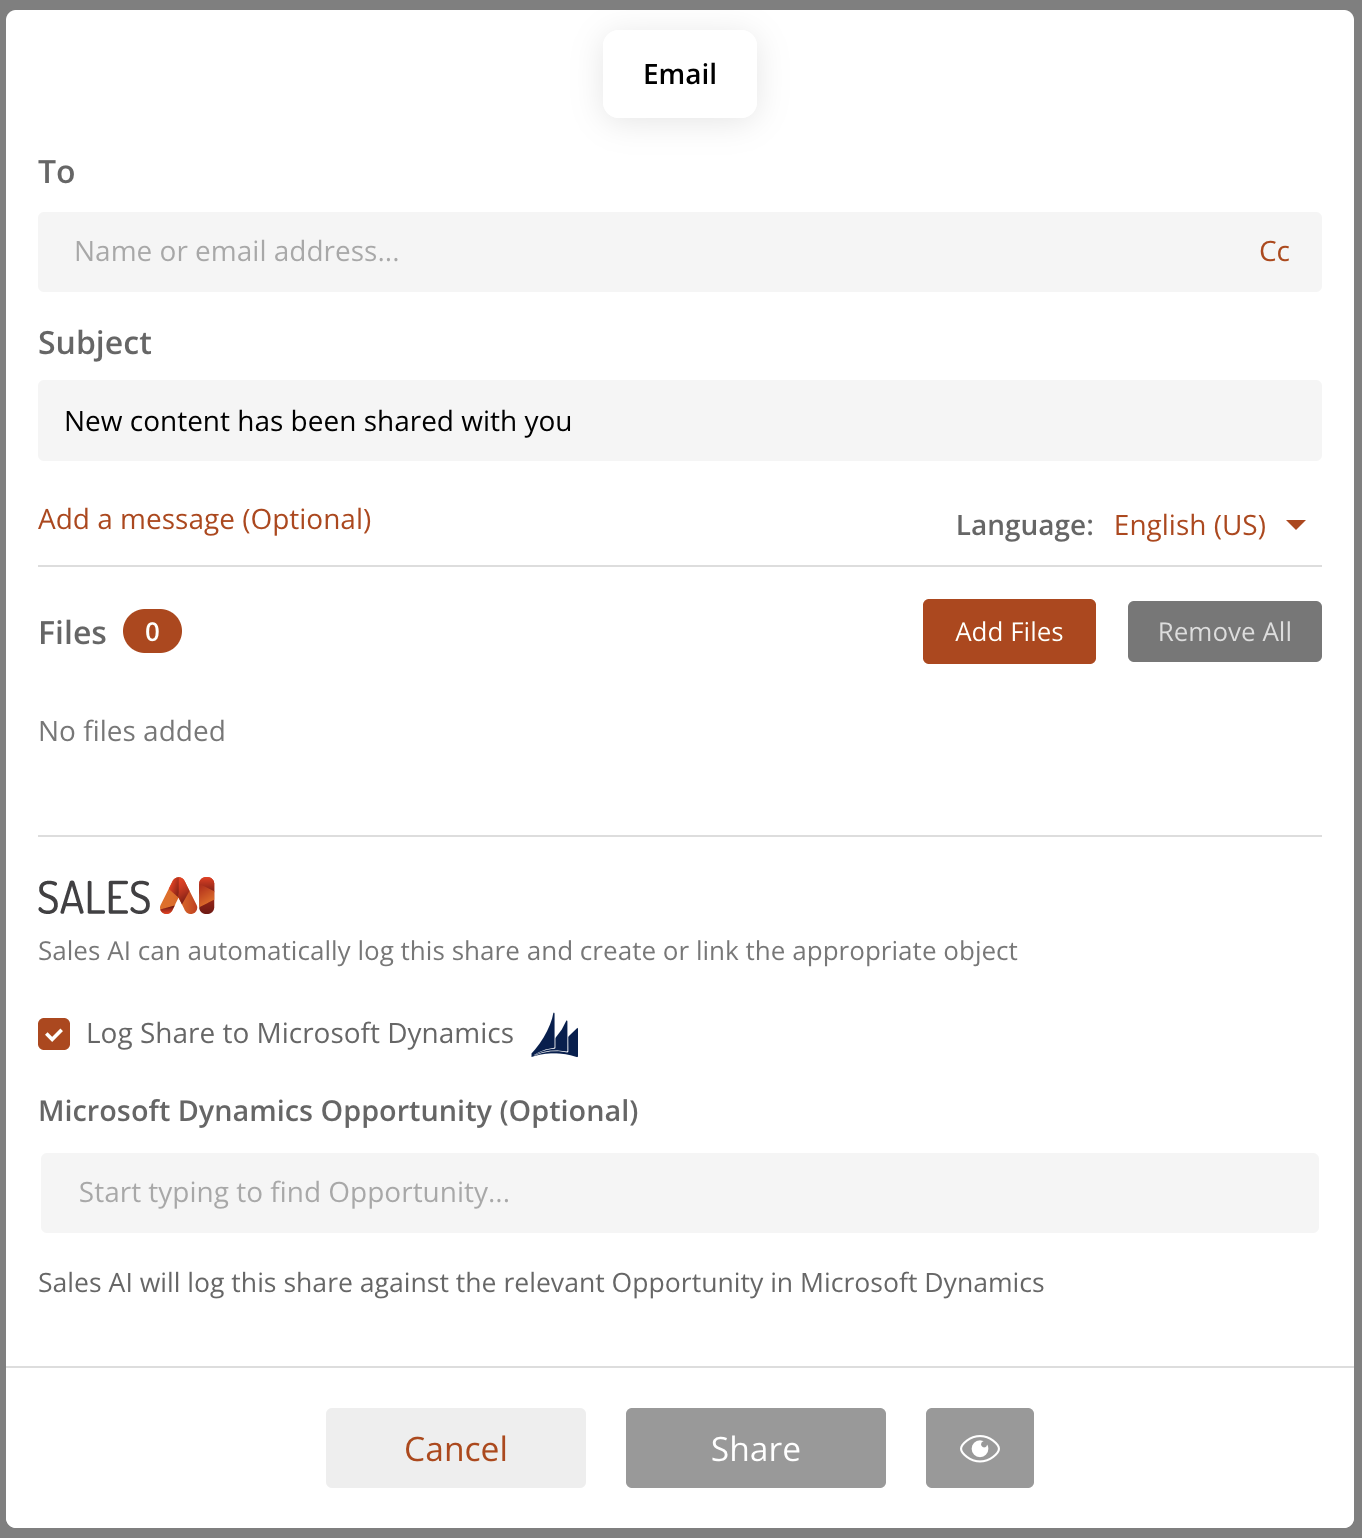Screen dimensions: 1362x1538
Task: Click the eye preview icon button
Action: coord(979,1448)
